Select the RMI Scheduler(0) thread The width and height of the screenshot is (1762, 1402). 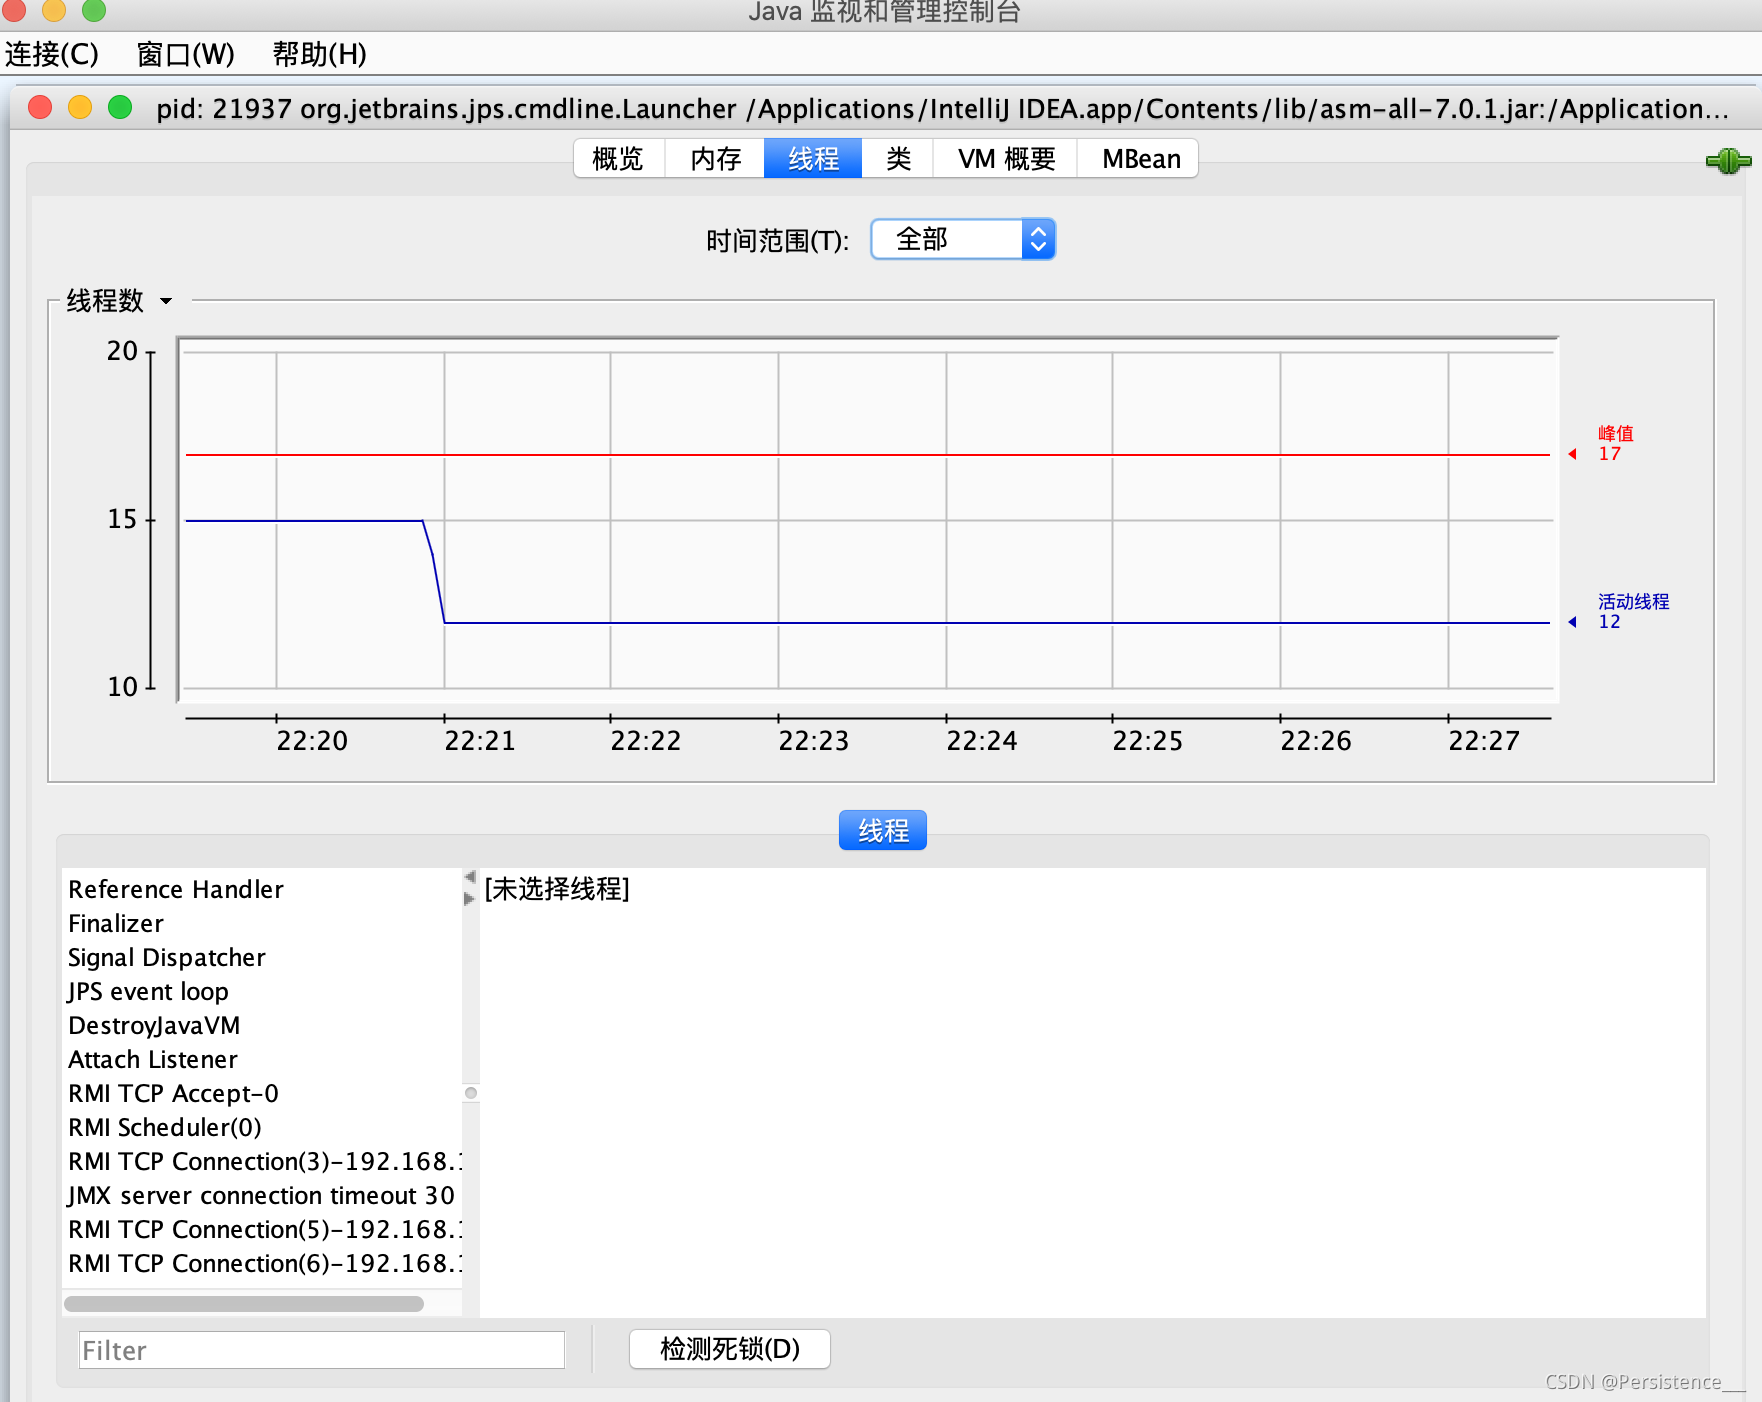[x=262, y=1127]
